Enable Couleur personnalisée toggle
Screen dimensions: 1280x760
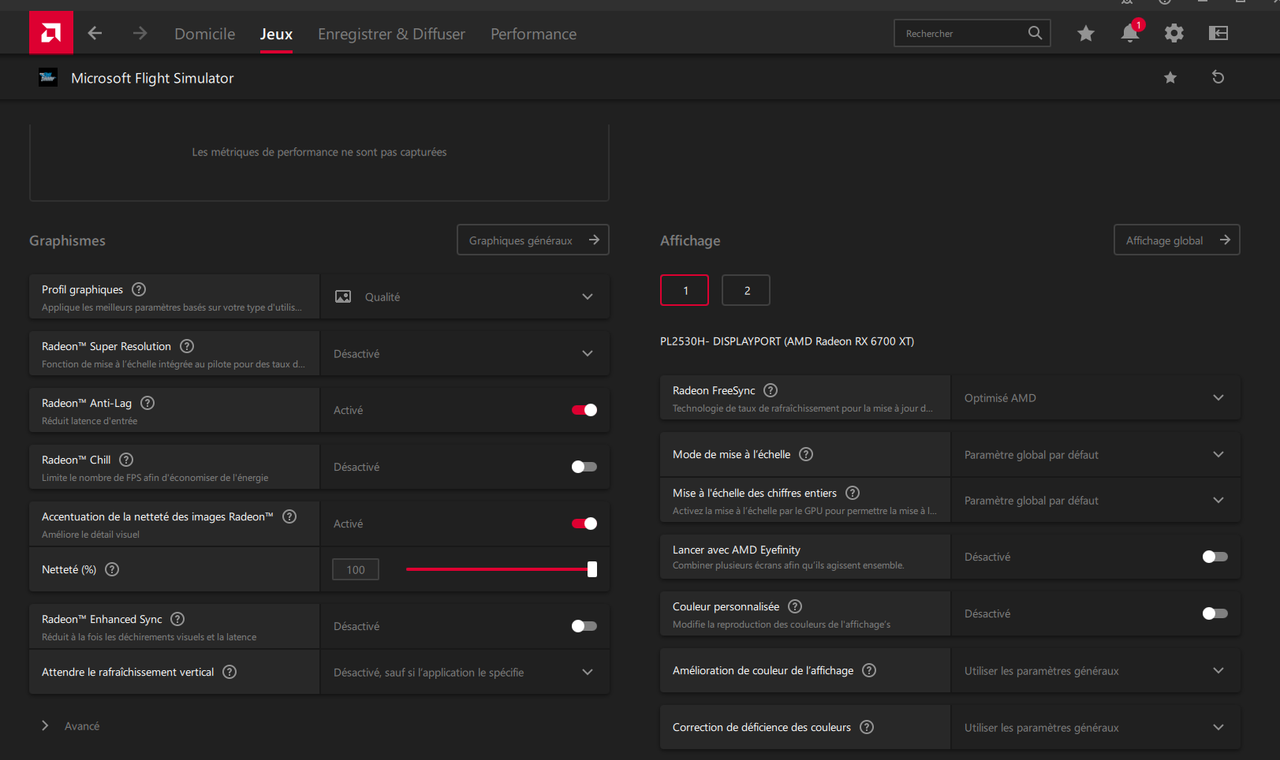1215,614
